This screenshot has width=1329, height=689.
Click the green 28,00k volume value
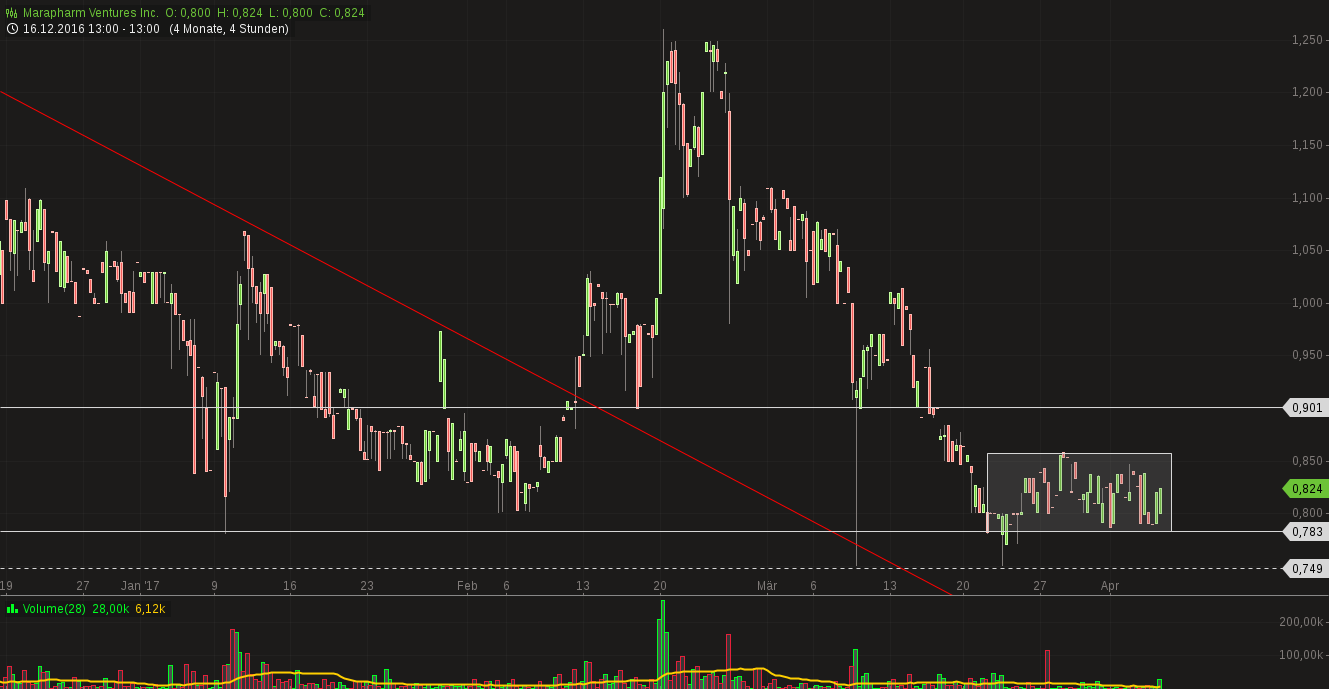click(113, 609)
